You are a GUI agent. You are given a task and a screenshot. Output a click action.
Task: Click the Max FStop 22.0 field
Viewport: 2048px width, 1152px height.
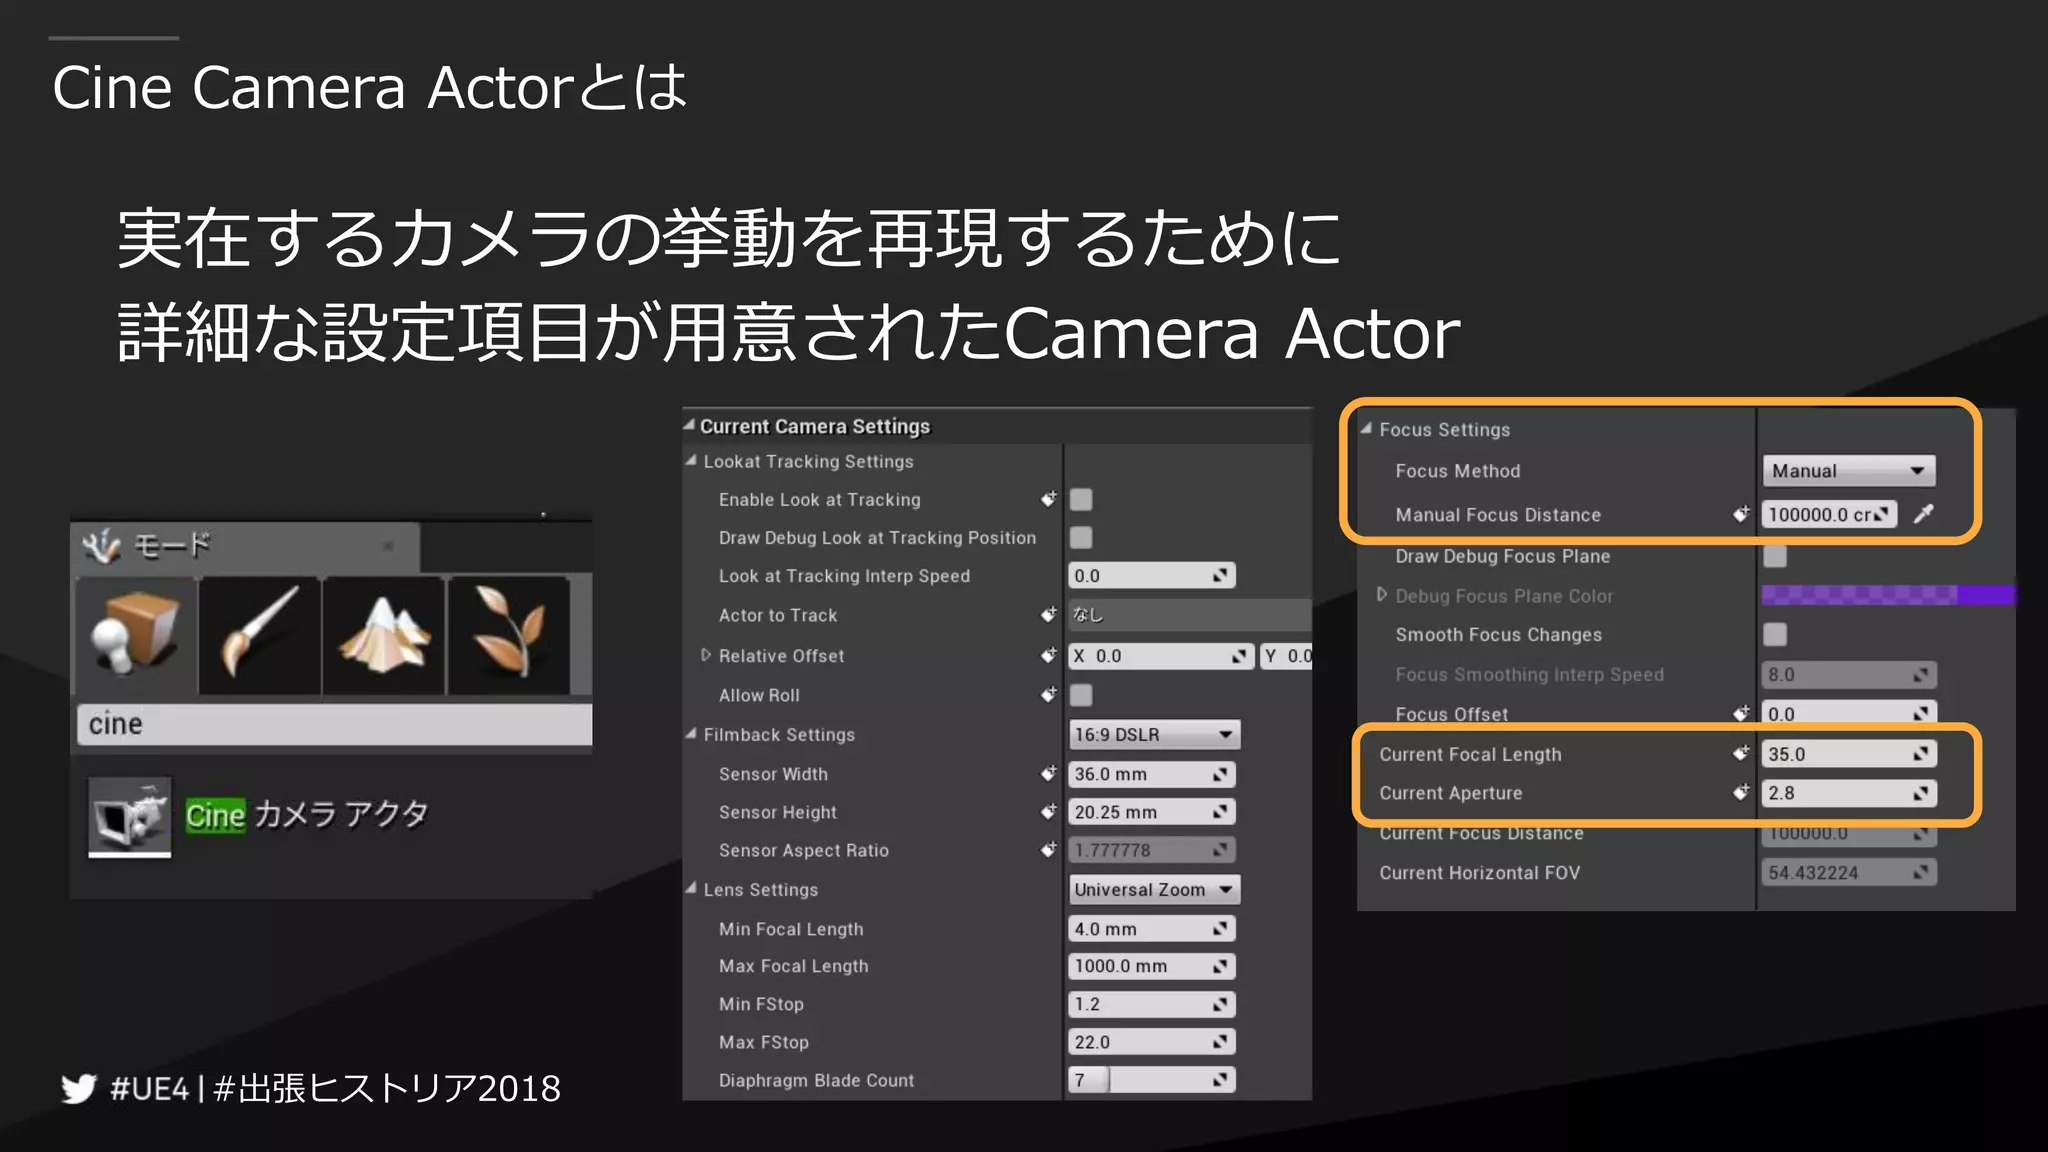pyautogui.click(x=1152, y=1042)
